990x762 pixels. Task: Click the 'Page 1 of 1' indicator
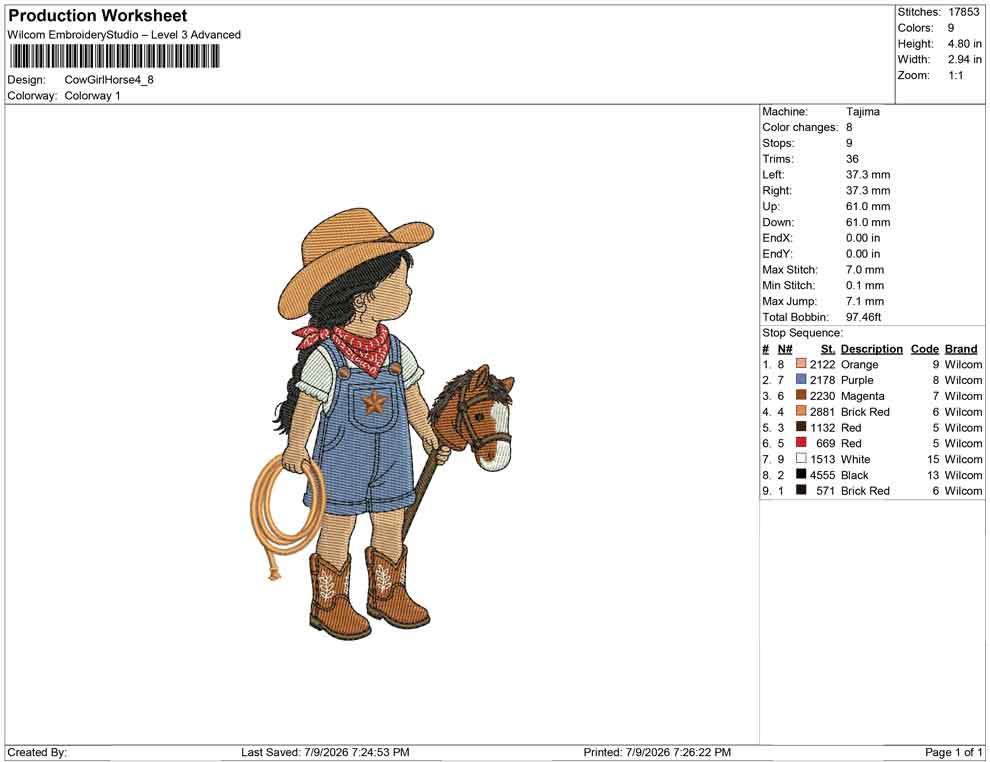pos(953,752)
